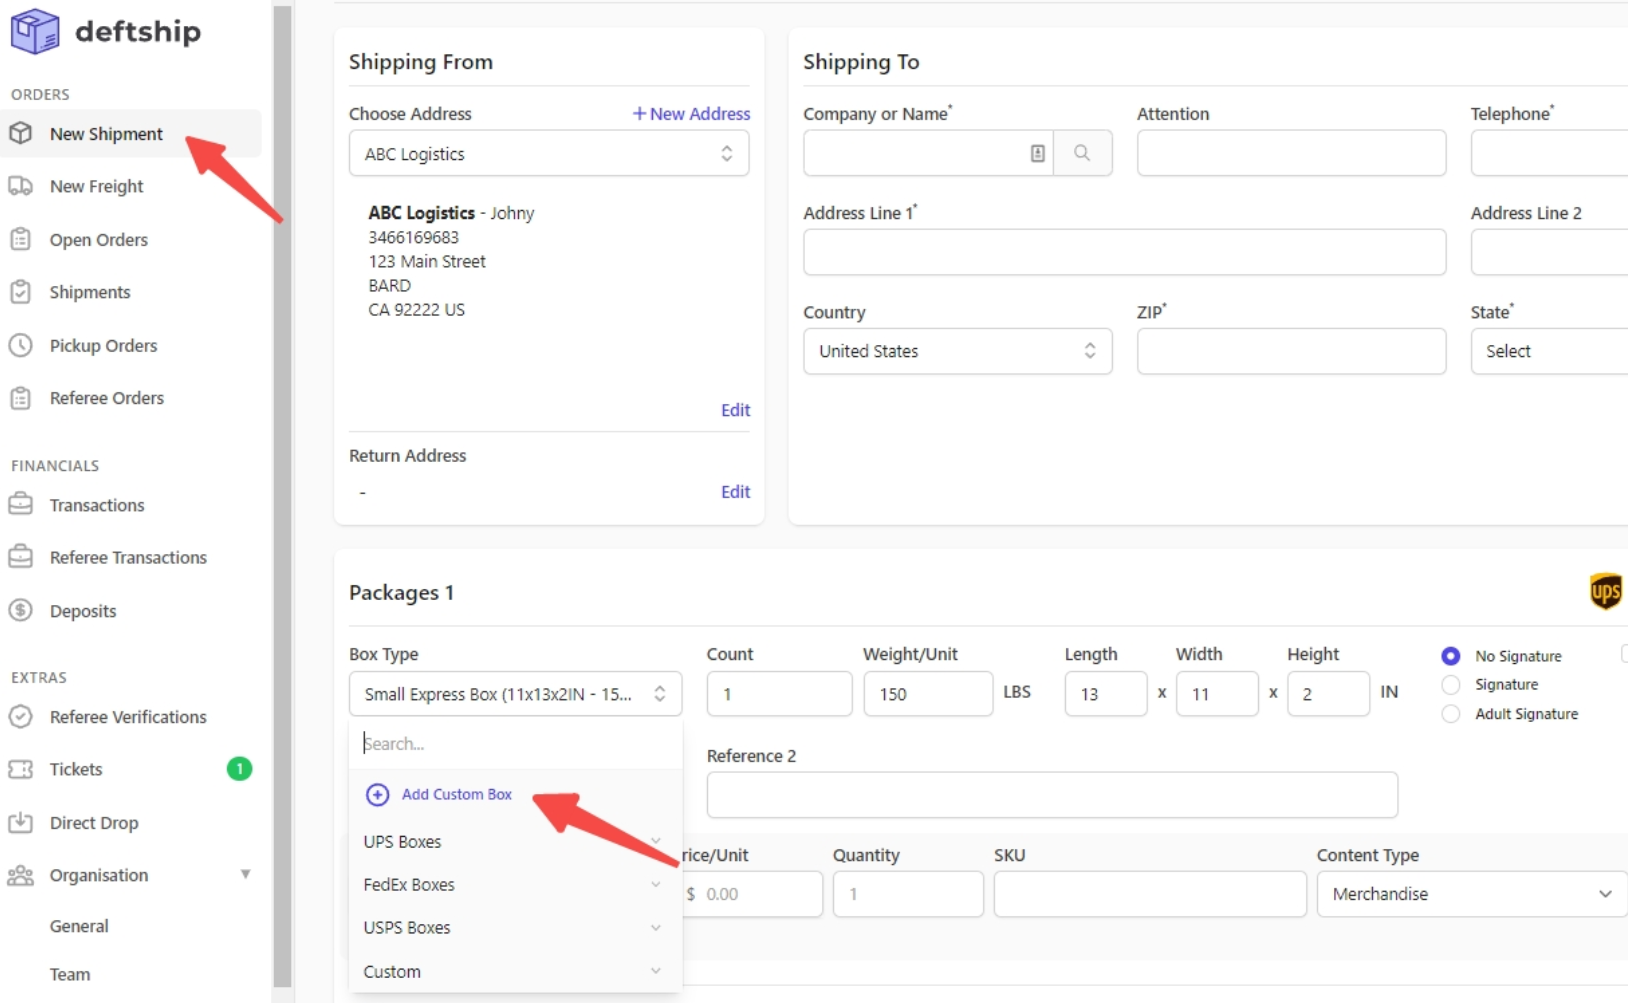Click the New Freight truck icon
This screenshot has width=1628, height=1003.
(21, 186)
